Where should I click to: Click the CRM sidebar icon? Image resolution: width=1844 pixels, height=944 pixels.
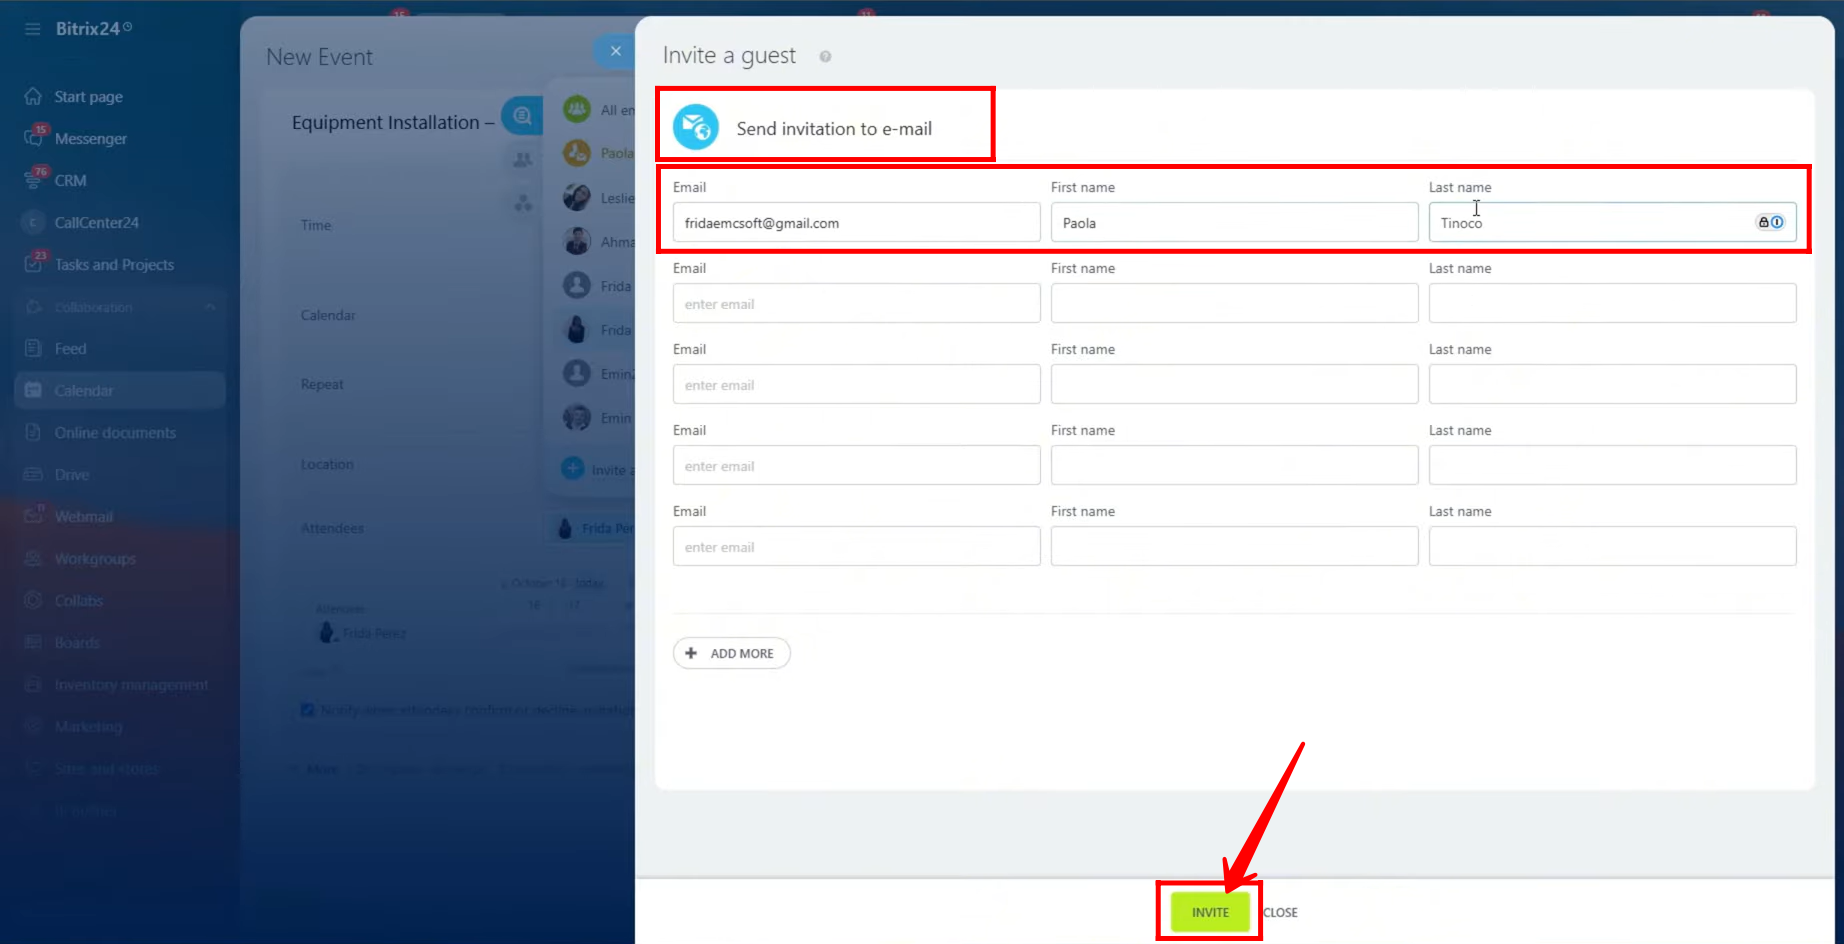click(34, 180)
